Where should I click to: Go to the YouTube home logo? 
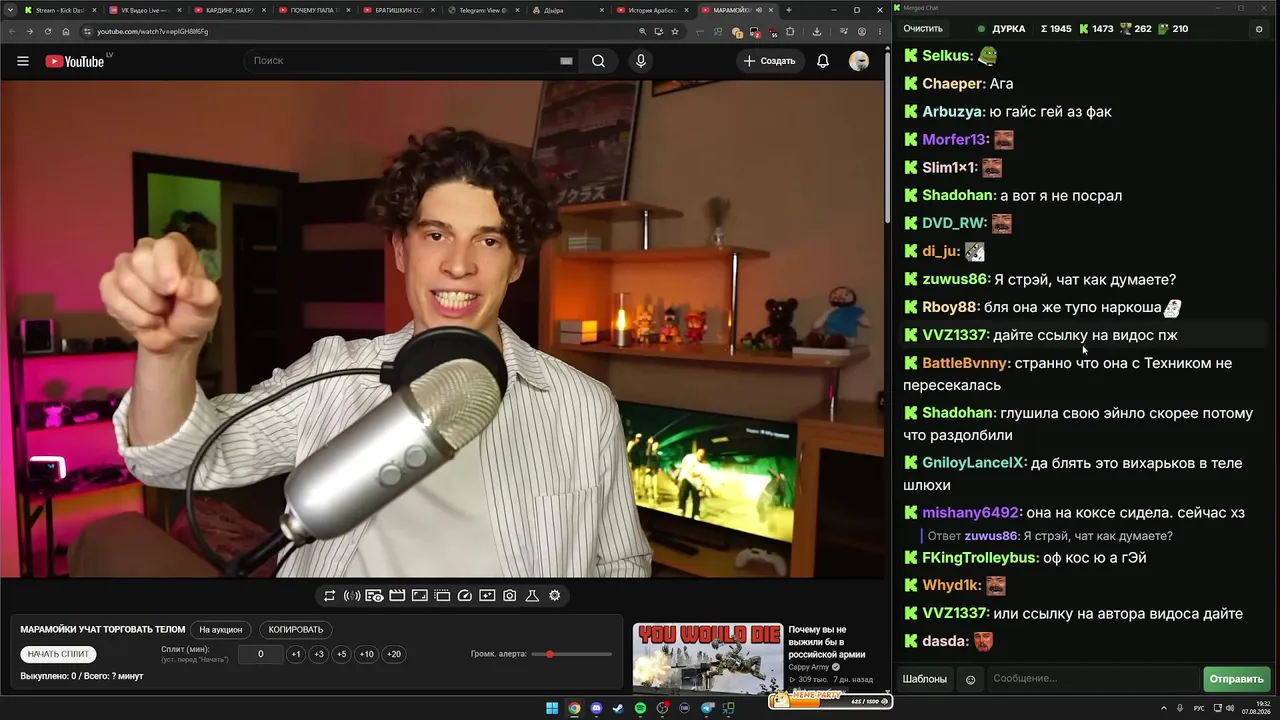(75, 61)
